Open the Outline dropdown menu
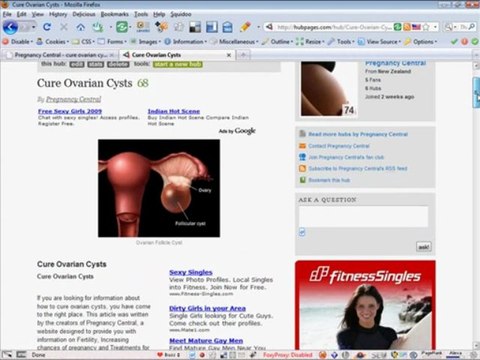 coord(277,42)
